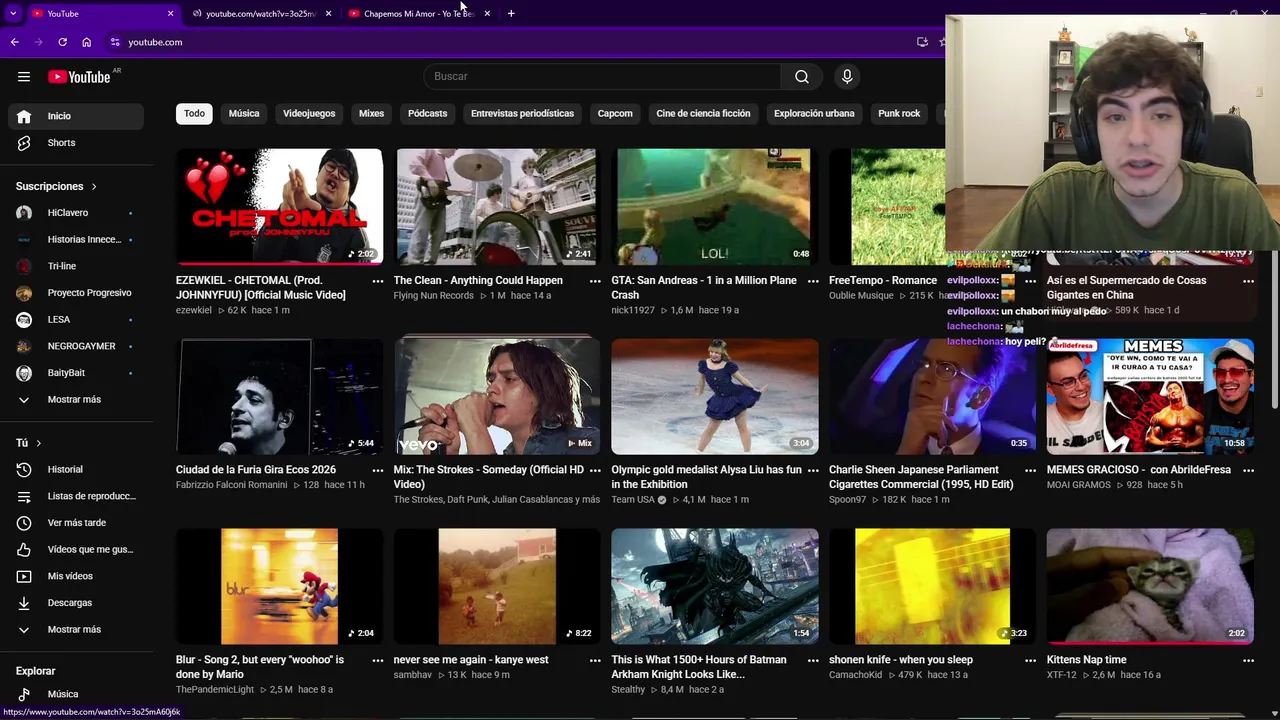Screen dimensions: 1280x720
Task: Select the Cine de ciencia ficción chip
Action: (x=703, y=113)
